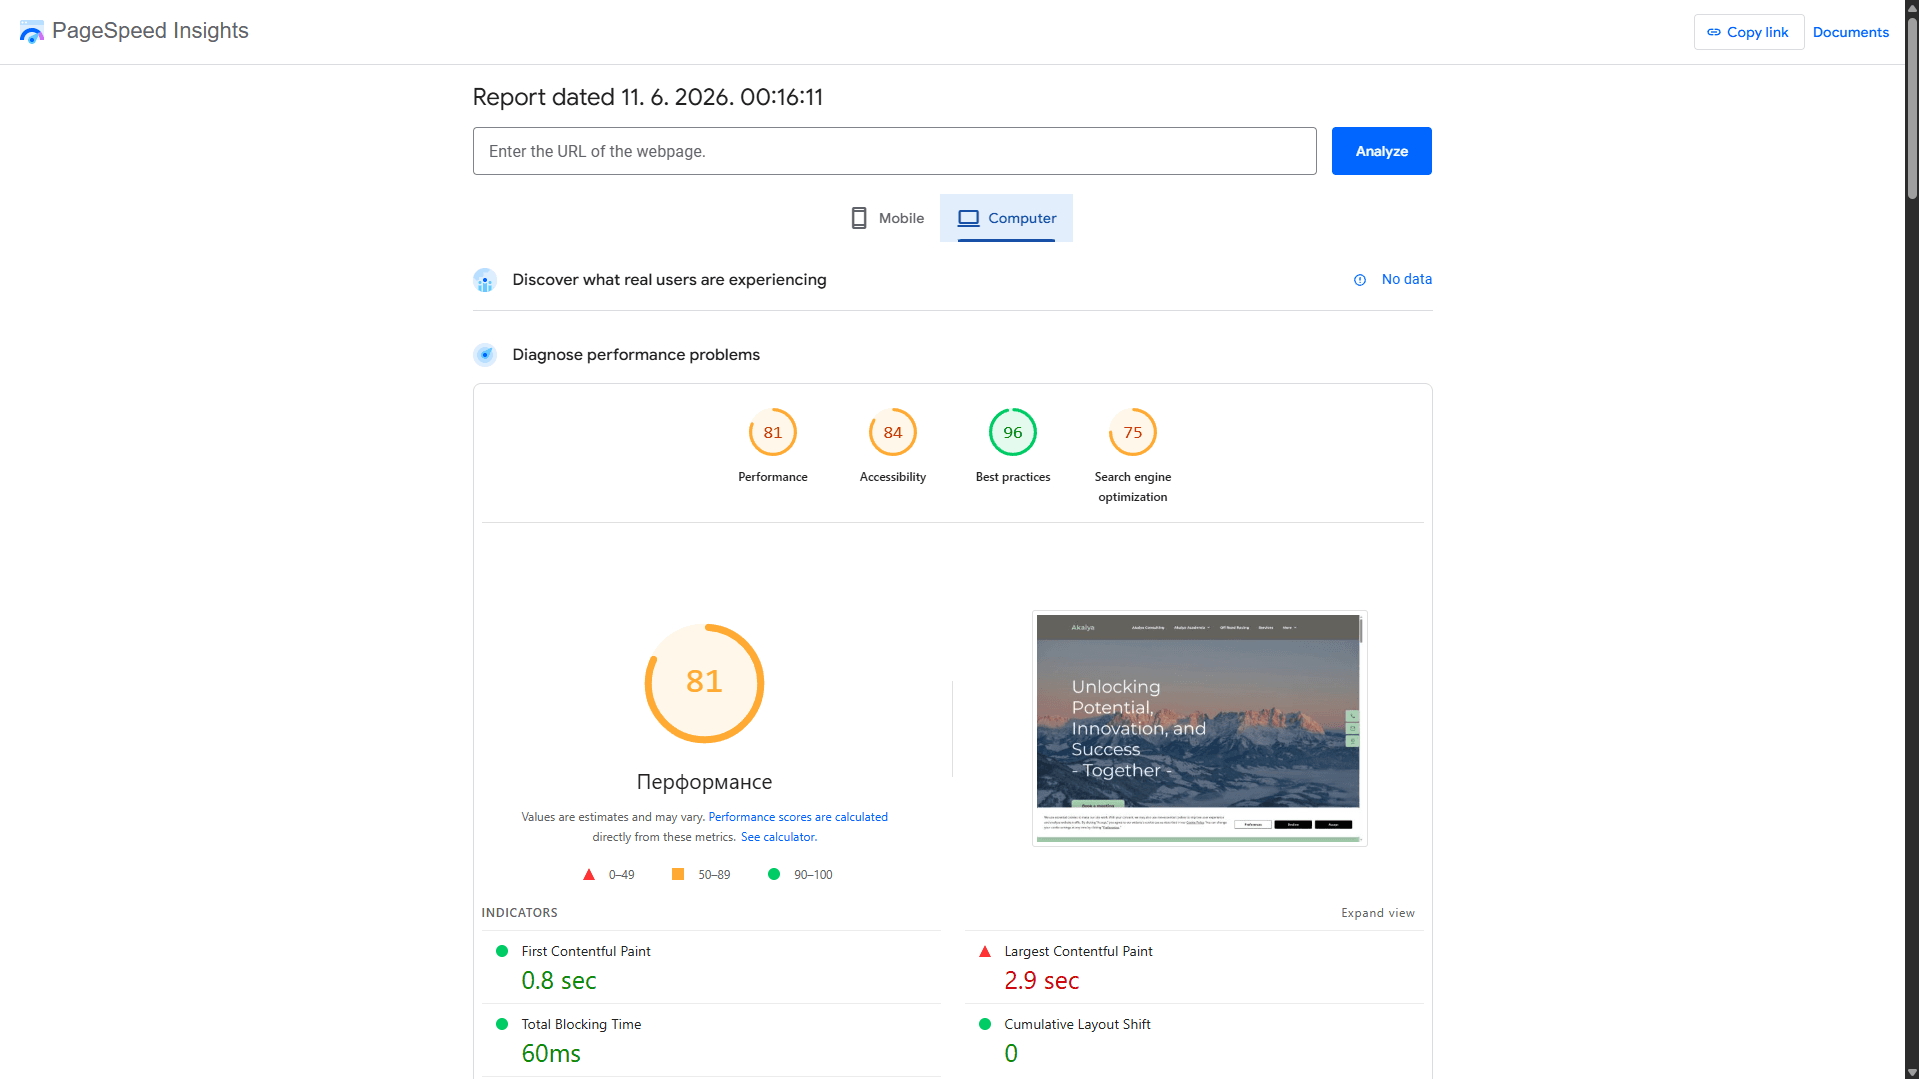Click the Accessibility category label

(x=893, y=477)
